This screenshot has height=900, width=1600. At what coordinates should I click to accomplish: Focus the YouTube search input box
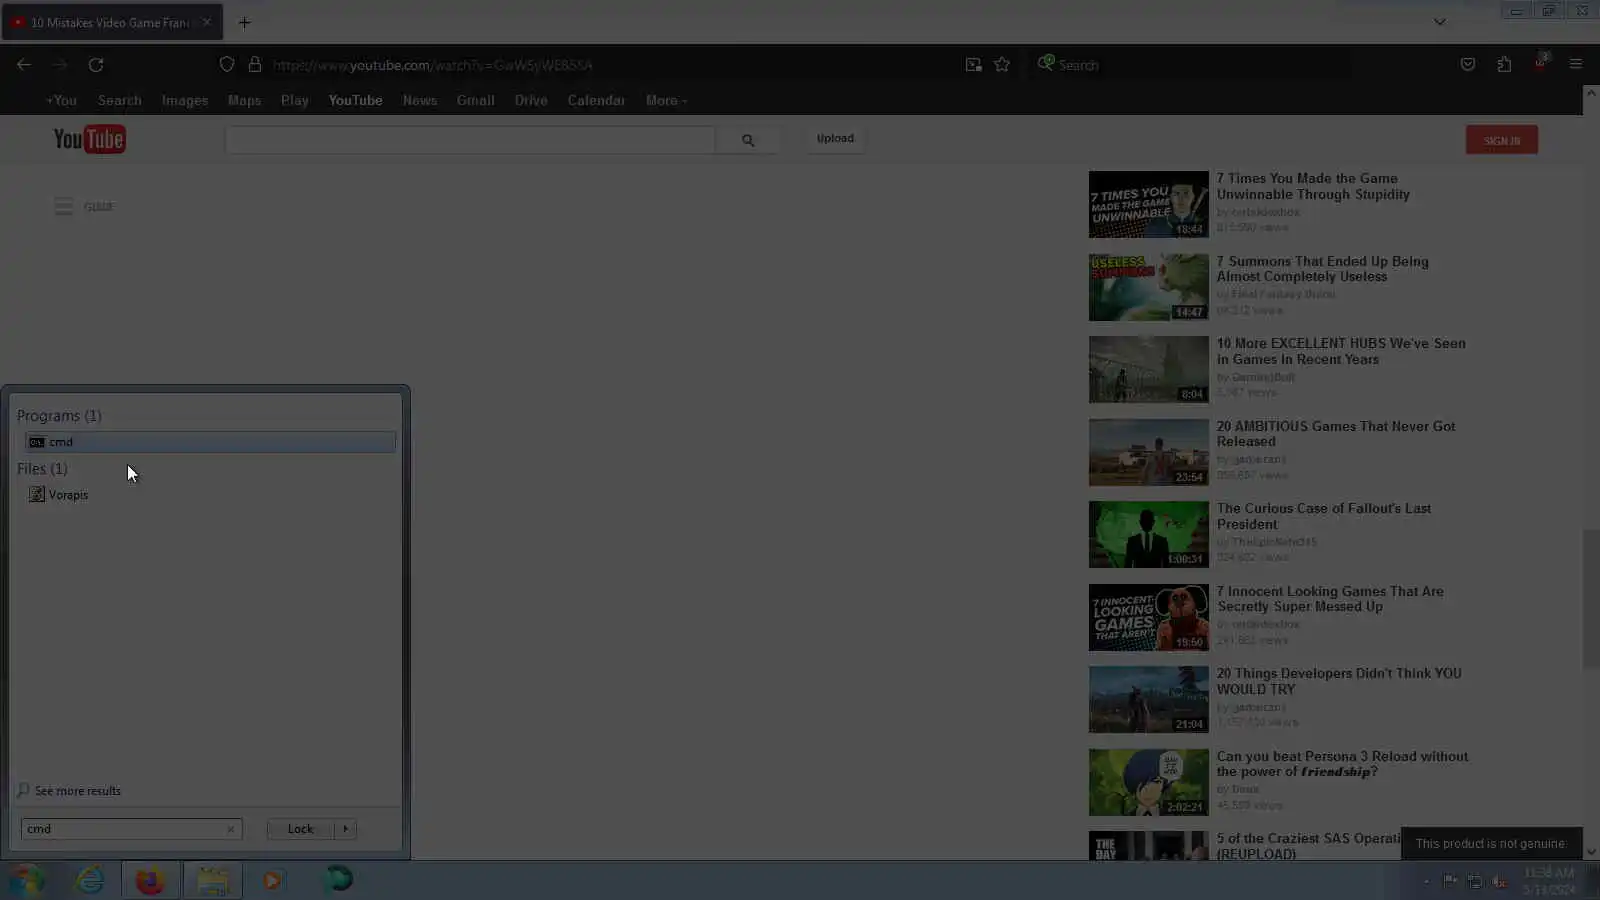click(471, 140)
